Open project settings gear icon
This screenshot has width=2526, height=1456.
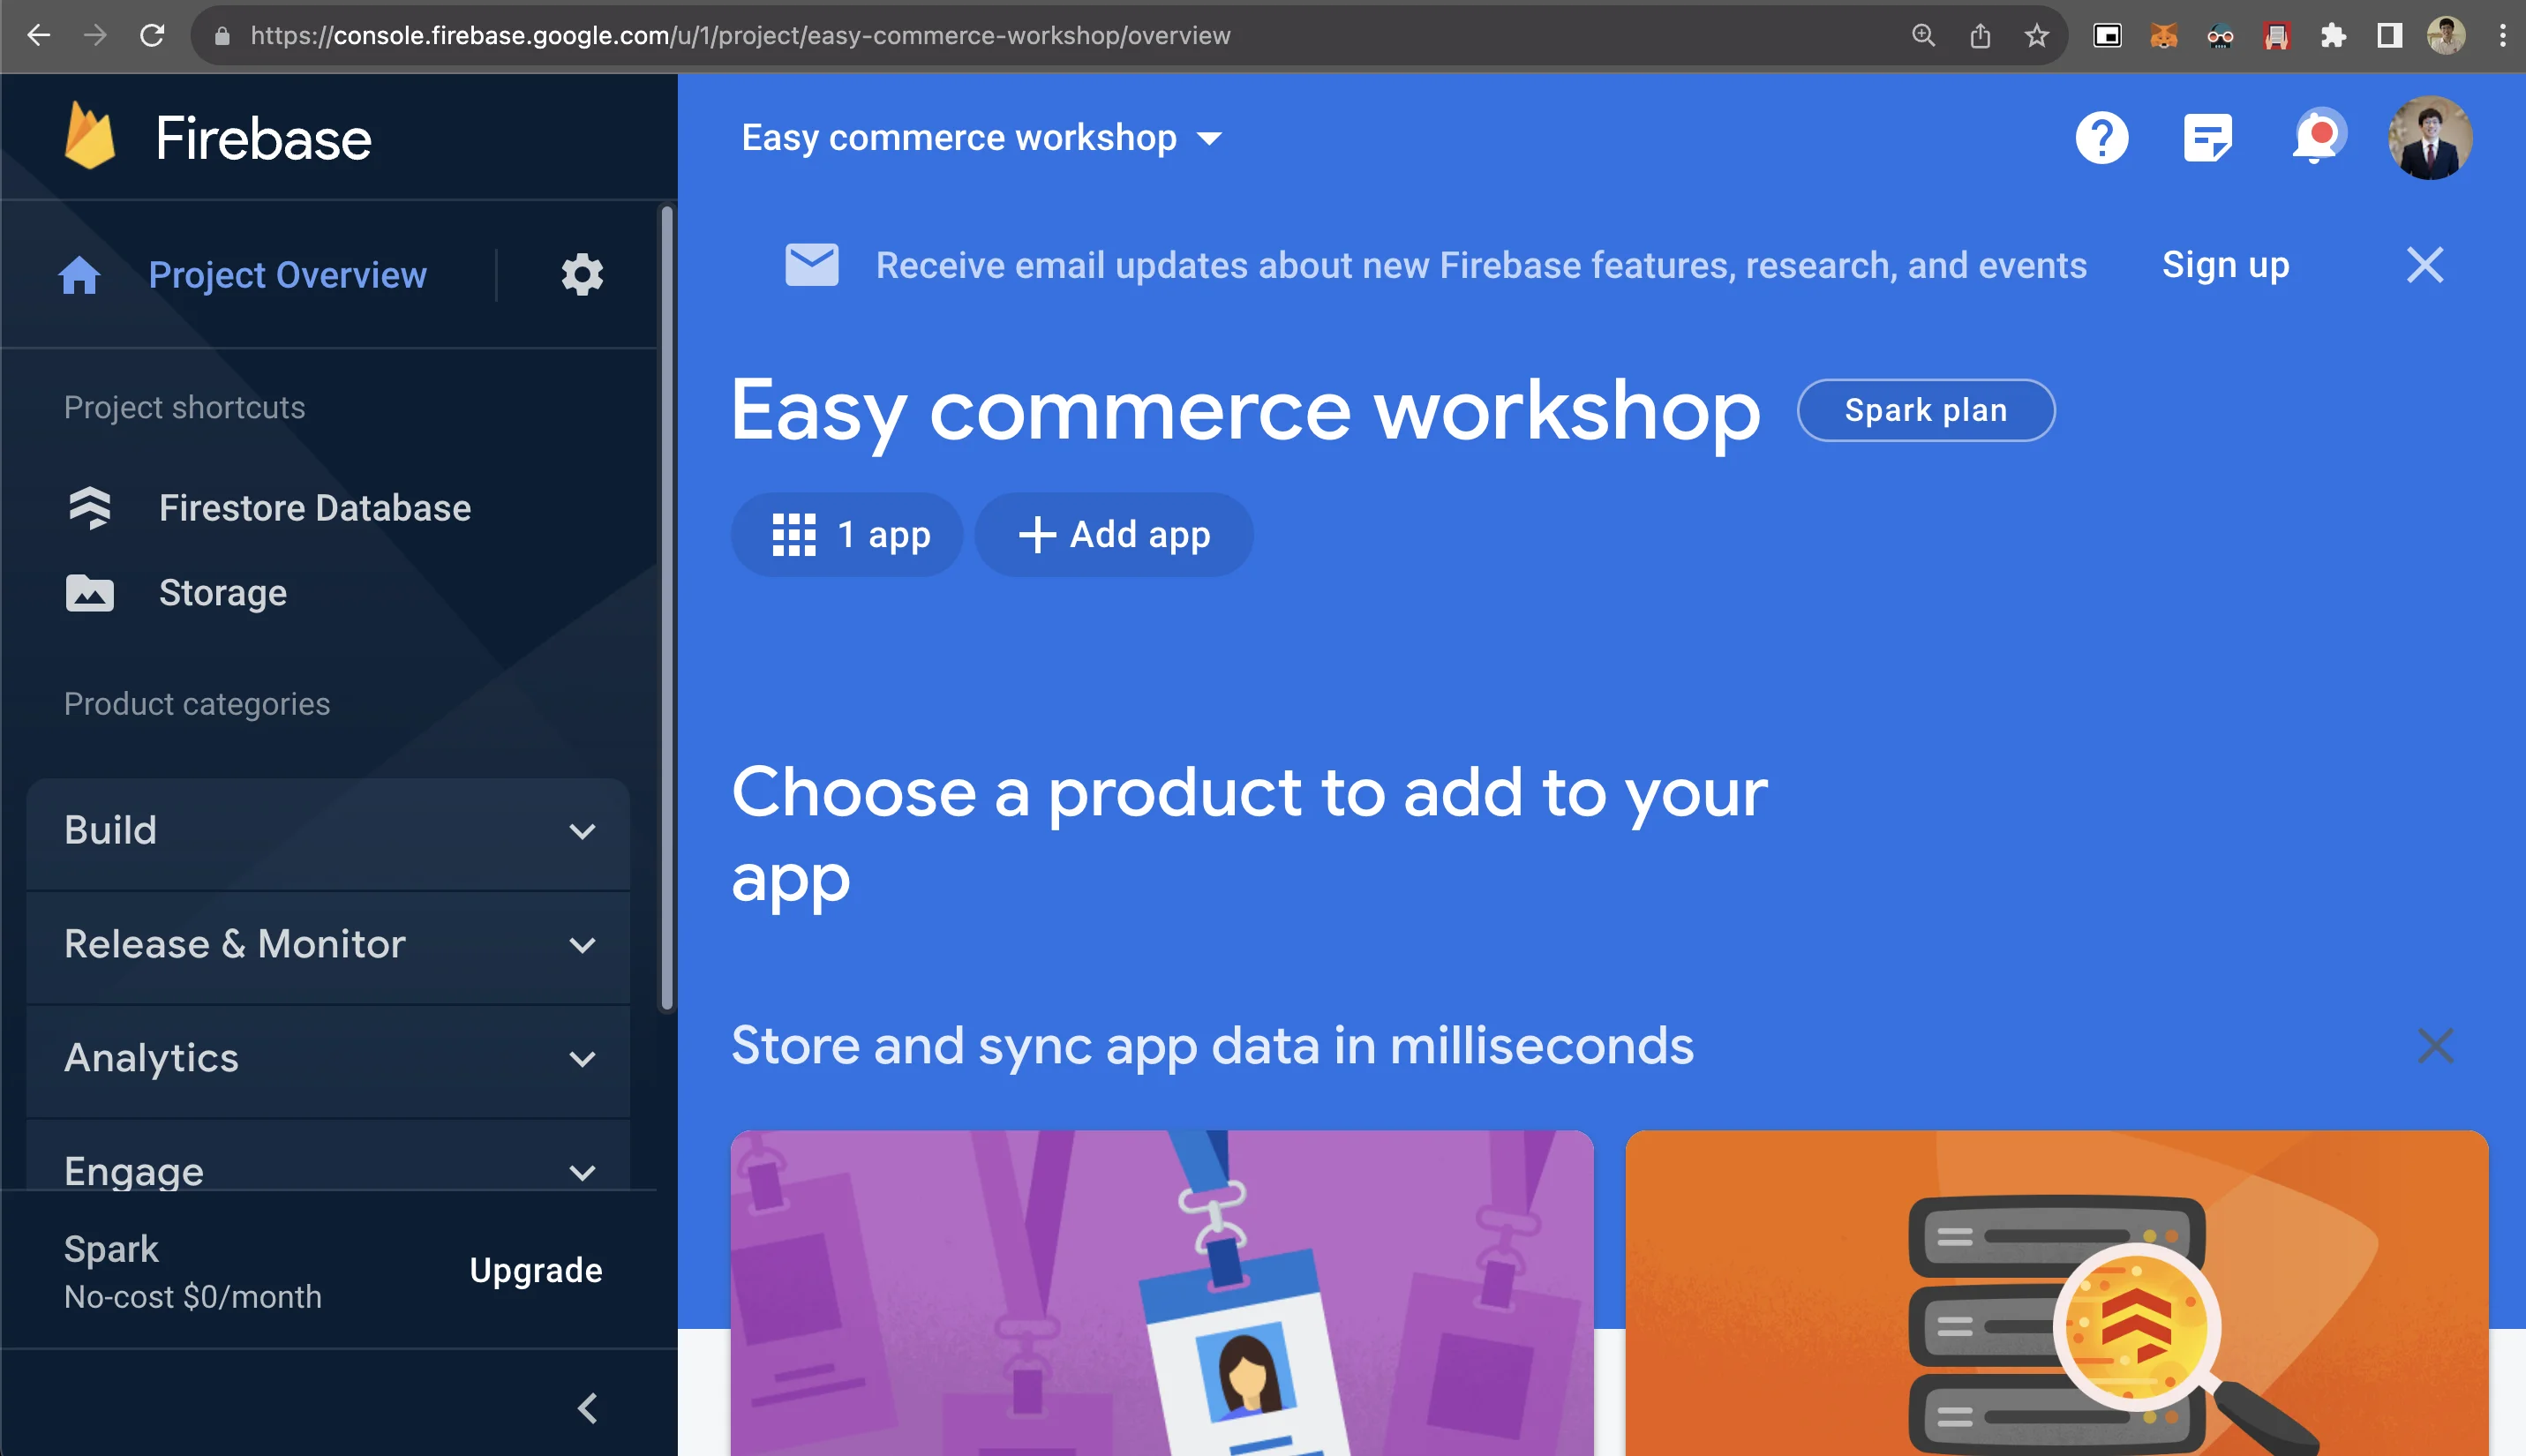coord(582,274)
